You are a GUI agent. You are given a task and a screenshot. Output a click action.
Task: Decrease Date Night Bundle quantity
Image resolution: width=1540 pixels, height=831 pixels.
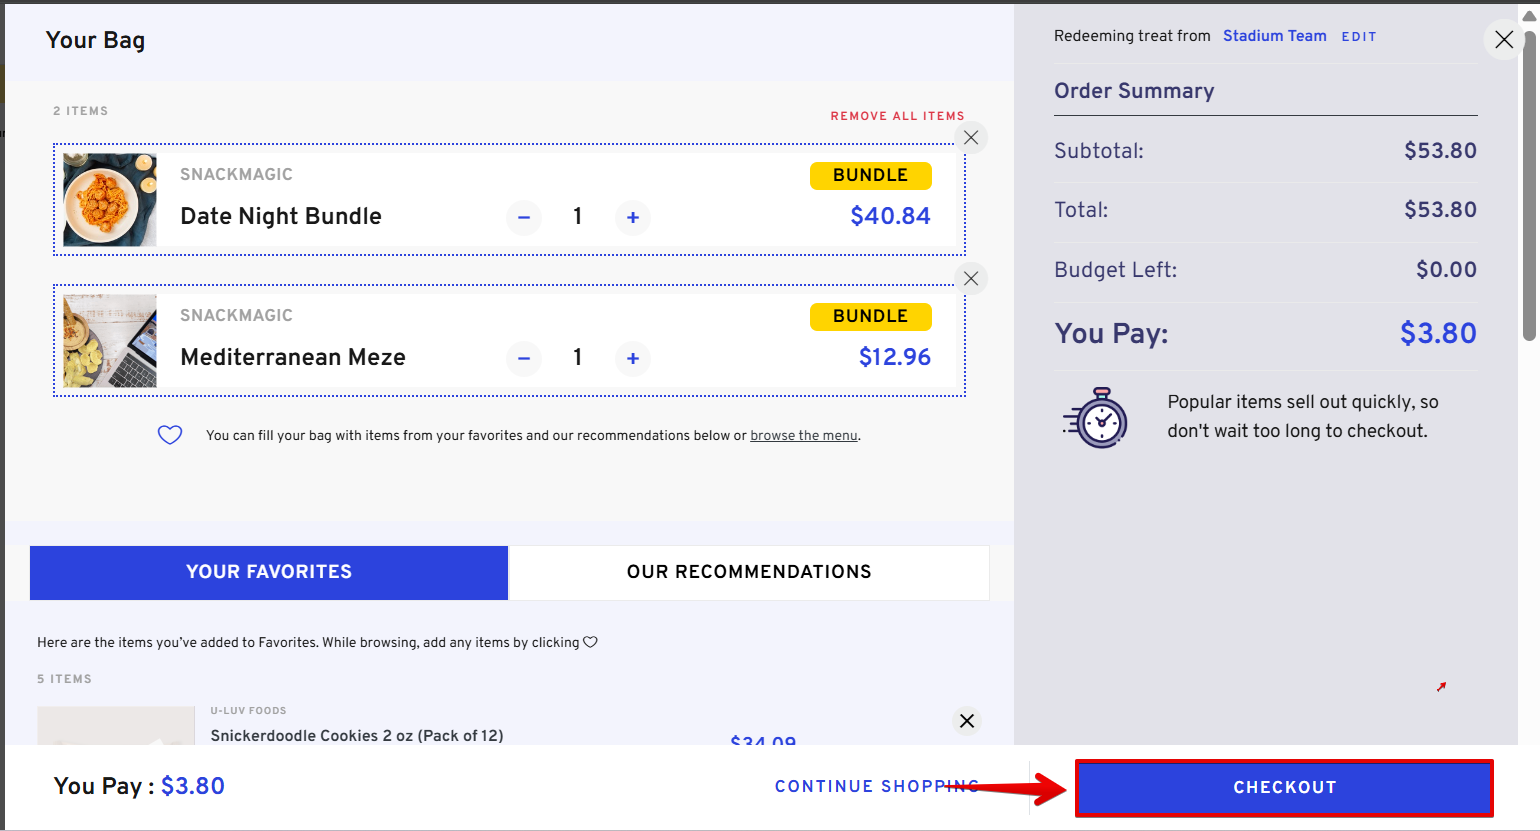point(524,217)
